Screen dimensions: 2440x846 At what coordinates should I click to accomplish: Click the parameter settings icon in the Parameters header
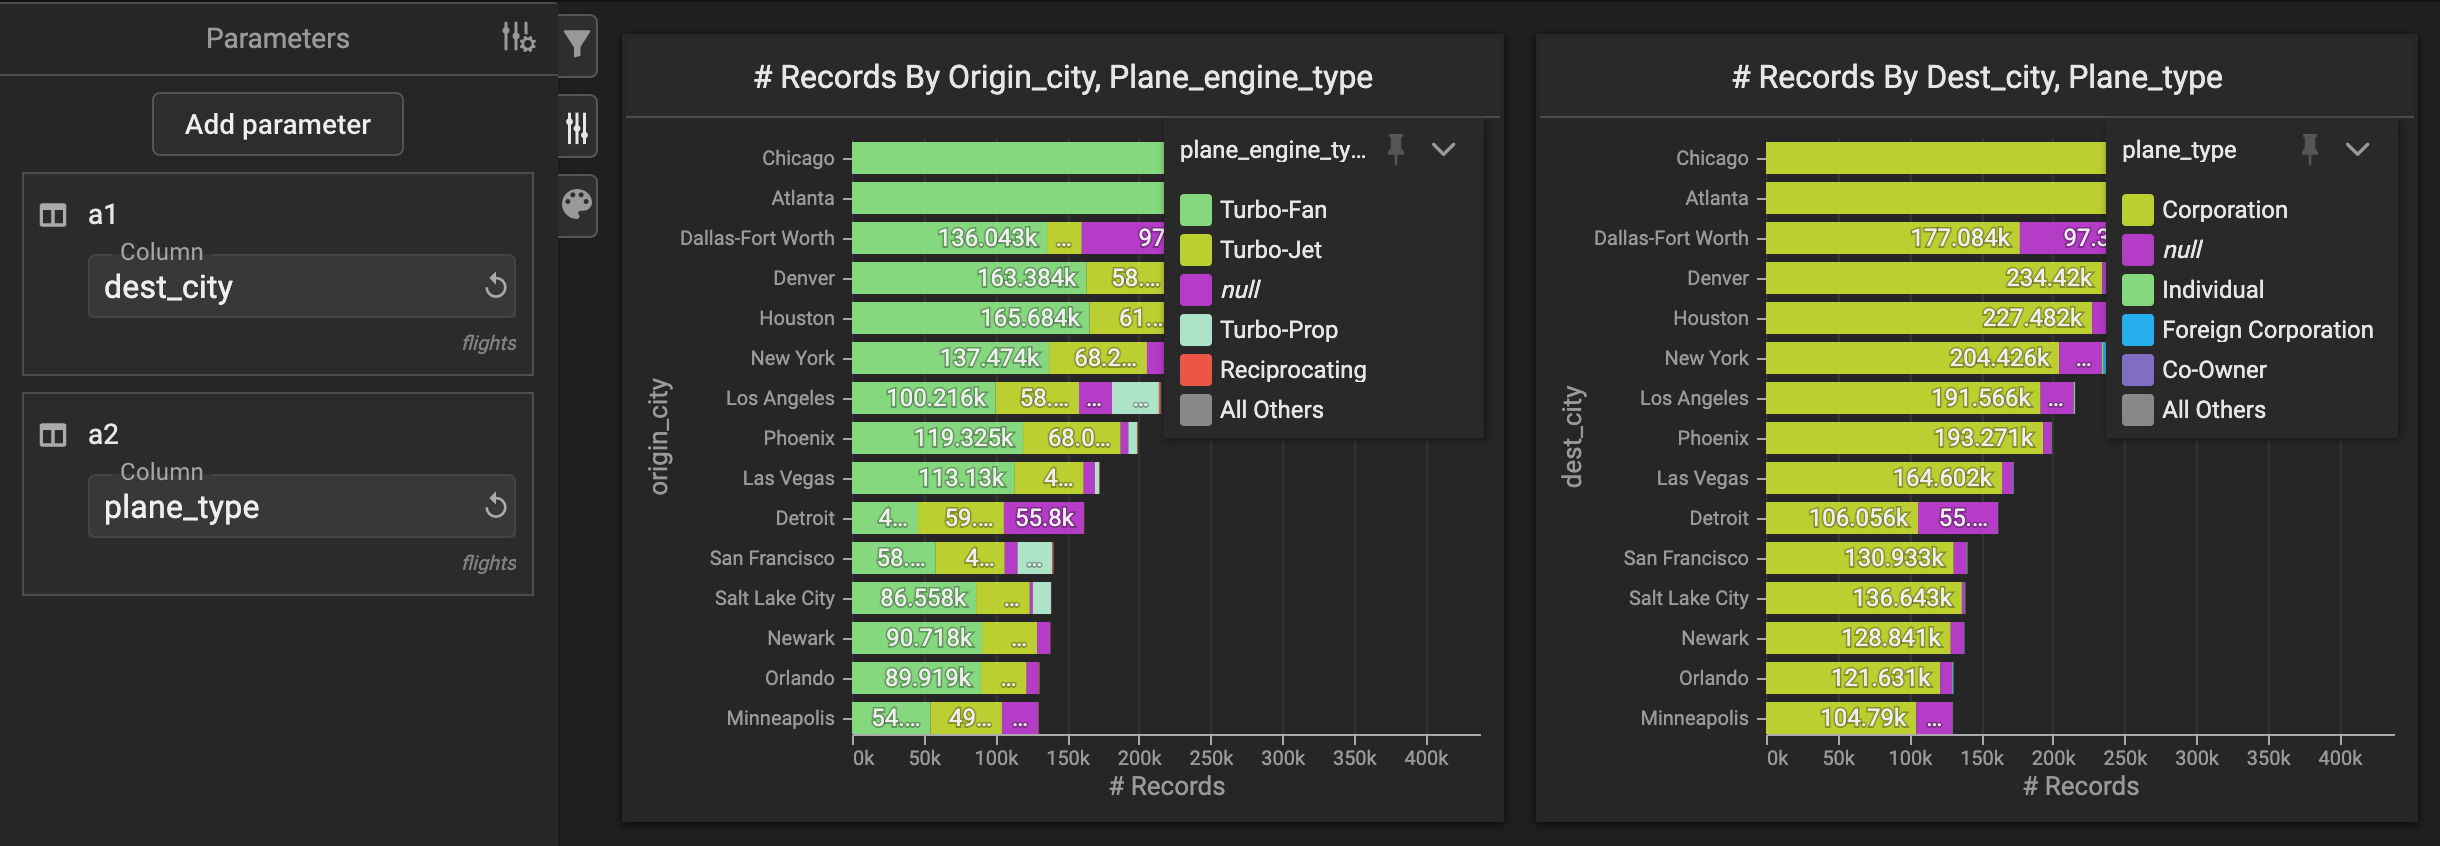pyautogui.click(x=518, y=38)
